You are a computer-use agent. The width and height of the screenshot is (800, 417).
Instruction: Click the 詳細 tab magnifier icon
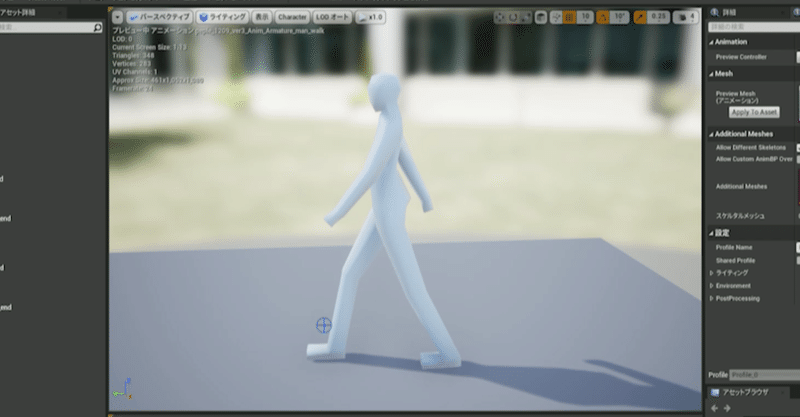[715, 13]
